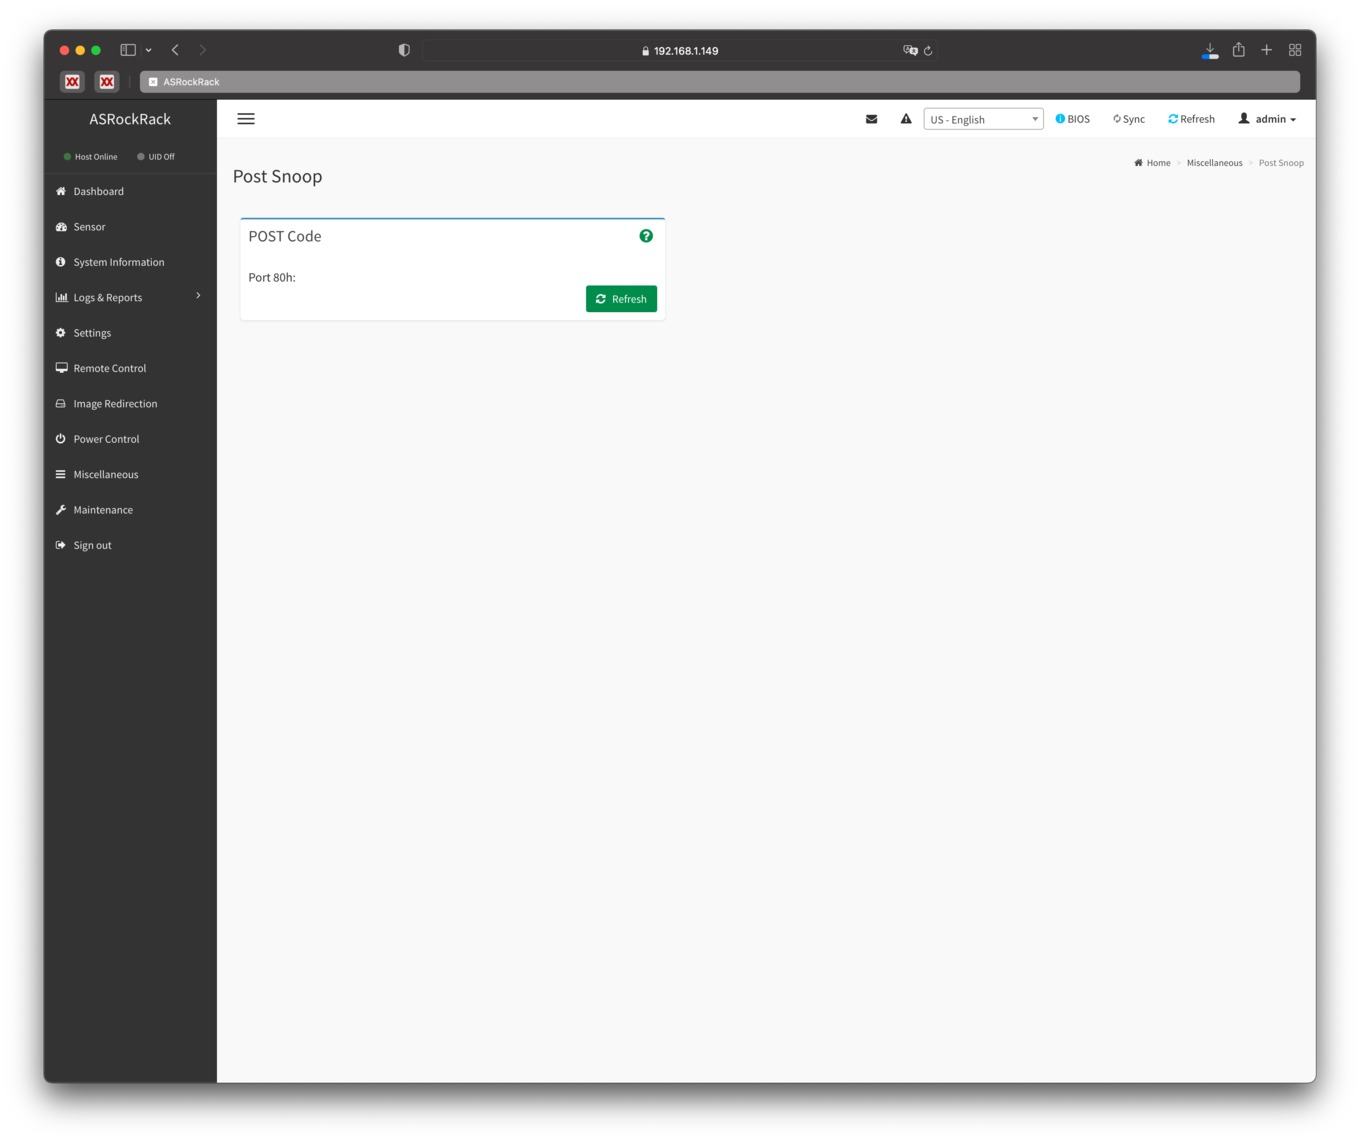Open the messages envelope icon
This screenshot has width=1360, height=1141.
coord(872,119)
